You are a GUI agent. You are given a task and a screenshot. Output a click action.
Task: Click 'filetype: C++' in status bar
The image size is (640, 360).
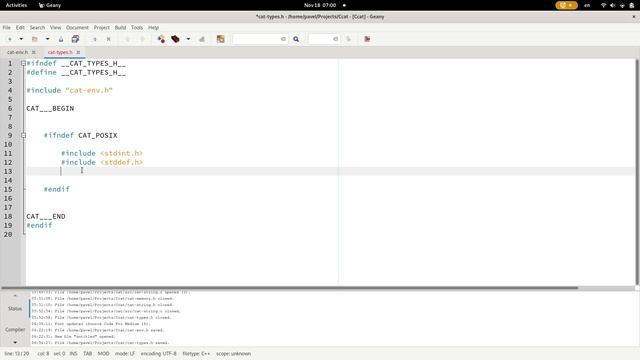196,353
